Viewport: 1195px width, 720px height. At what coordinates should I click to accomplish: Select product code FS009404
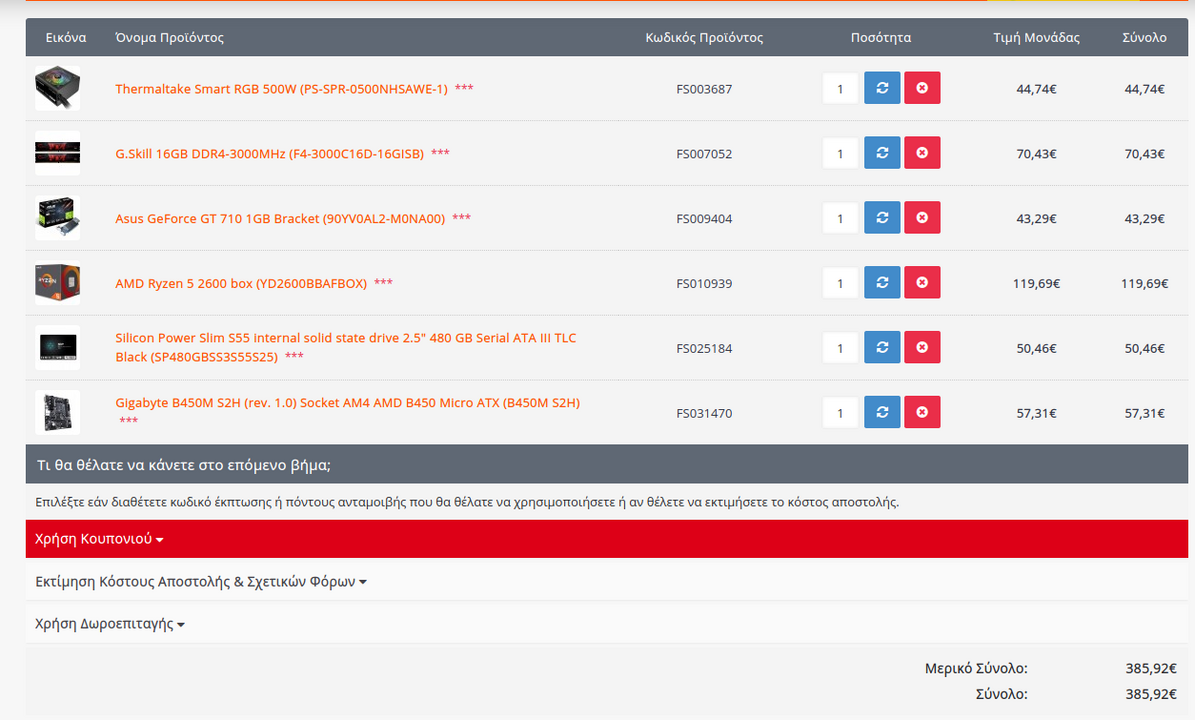point(704,219)
